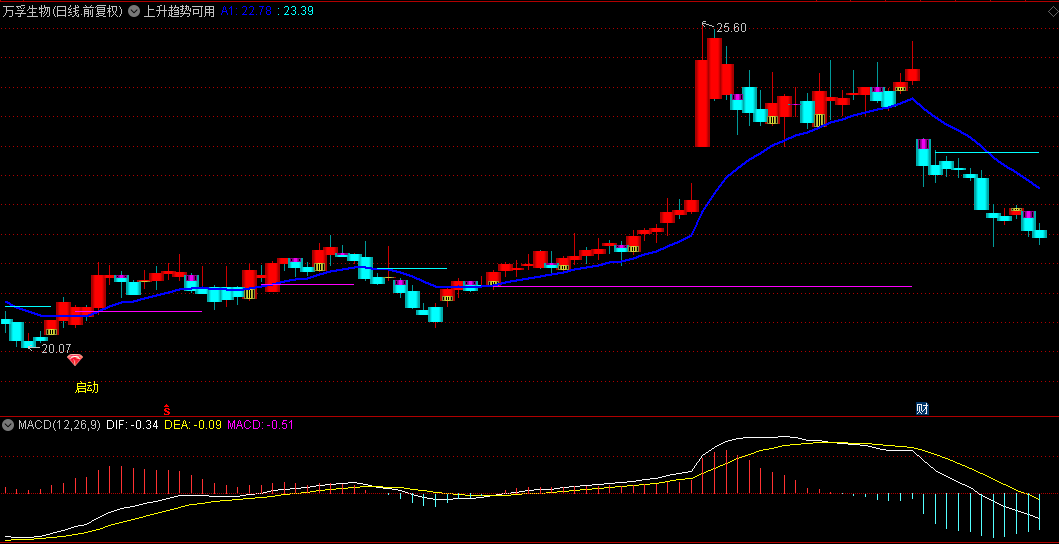Screen dimensions: 1059x544
Task: Click the DEA: -0.09 value
Action: [193, 425]
